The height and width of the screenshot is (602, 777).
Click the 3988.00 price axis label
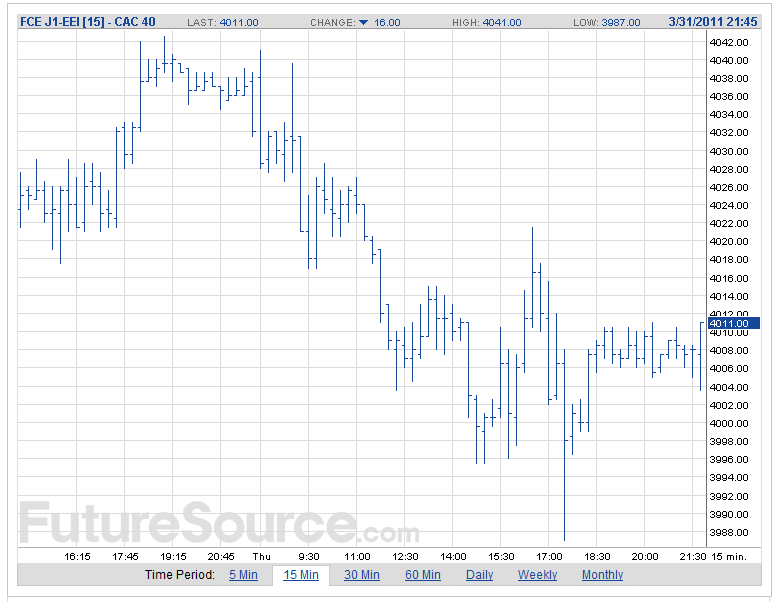click(728, 533)
